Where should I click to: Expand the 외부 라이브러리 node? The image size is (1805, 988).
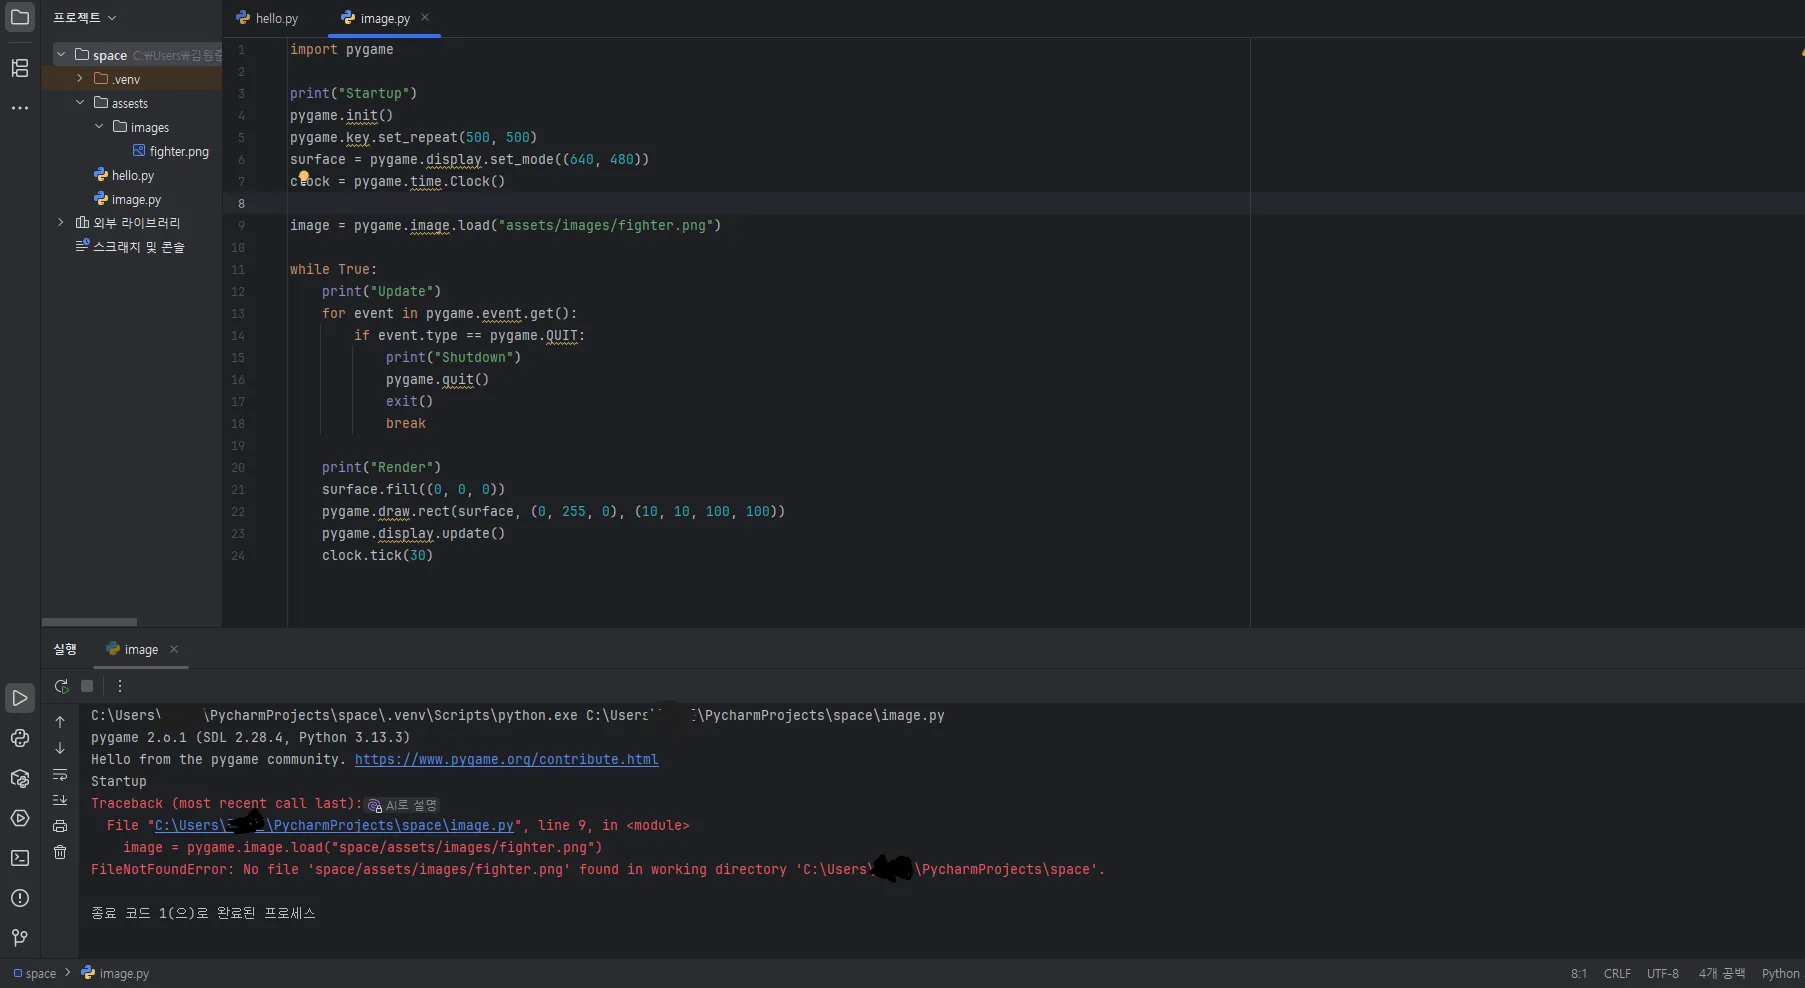click(61, 223)
